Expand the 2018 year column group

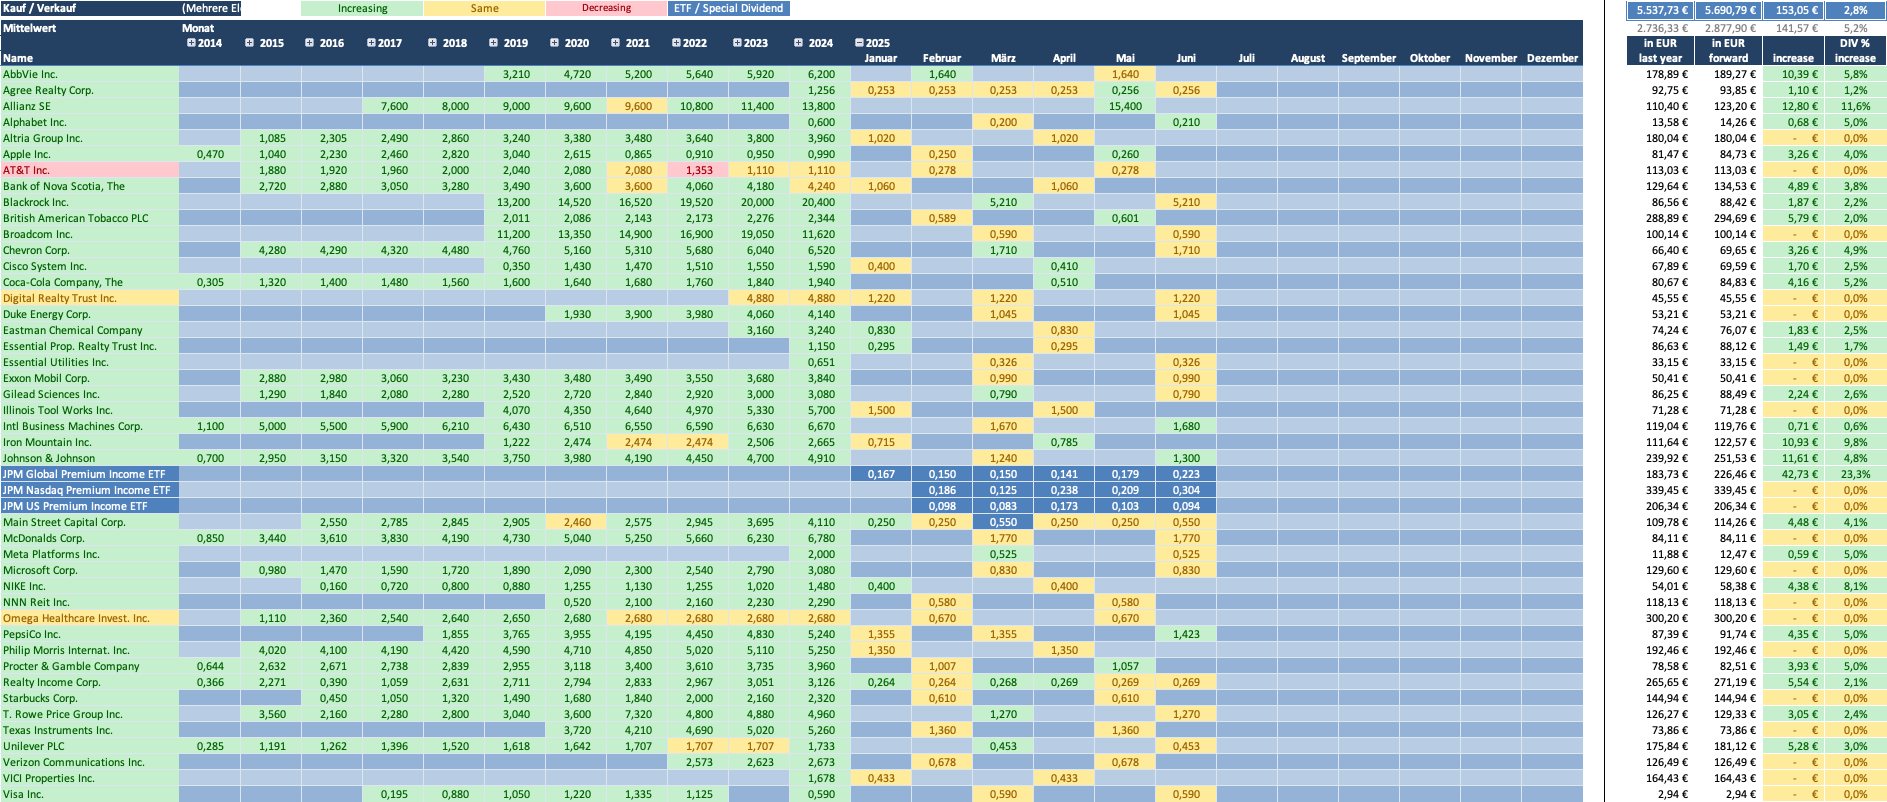point(432,43)
